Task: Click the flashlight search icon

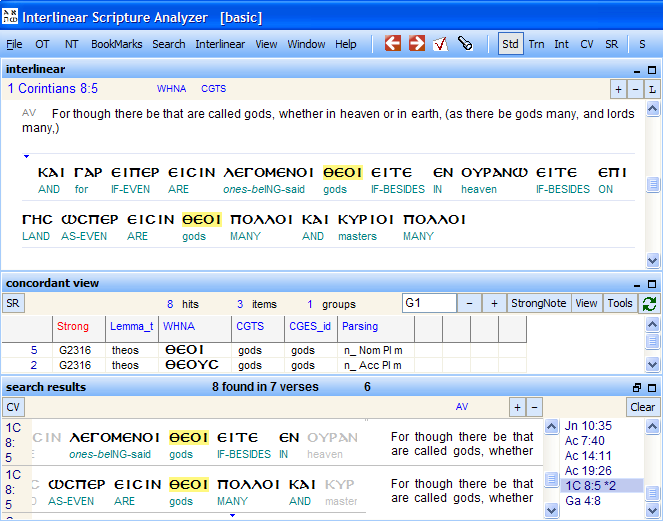Action: pyautogui.click(x=465, y=44)
